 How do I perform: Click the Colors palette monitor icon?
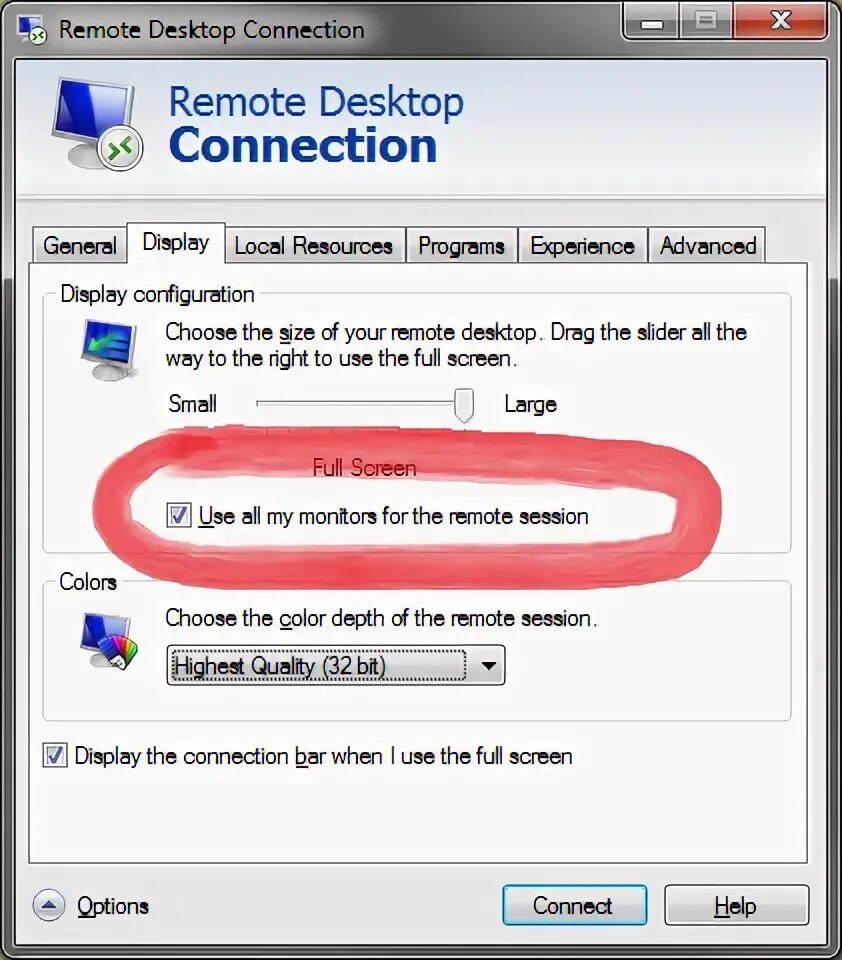[109, 642]
